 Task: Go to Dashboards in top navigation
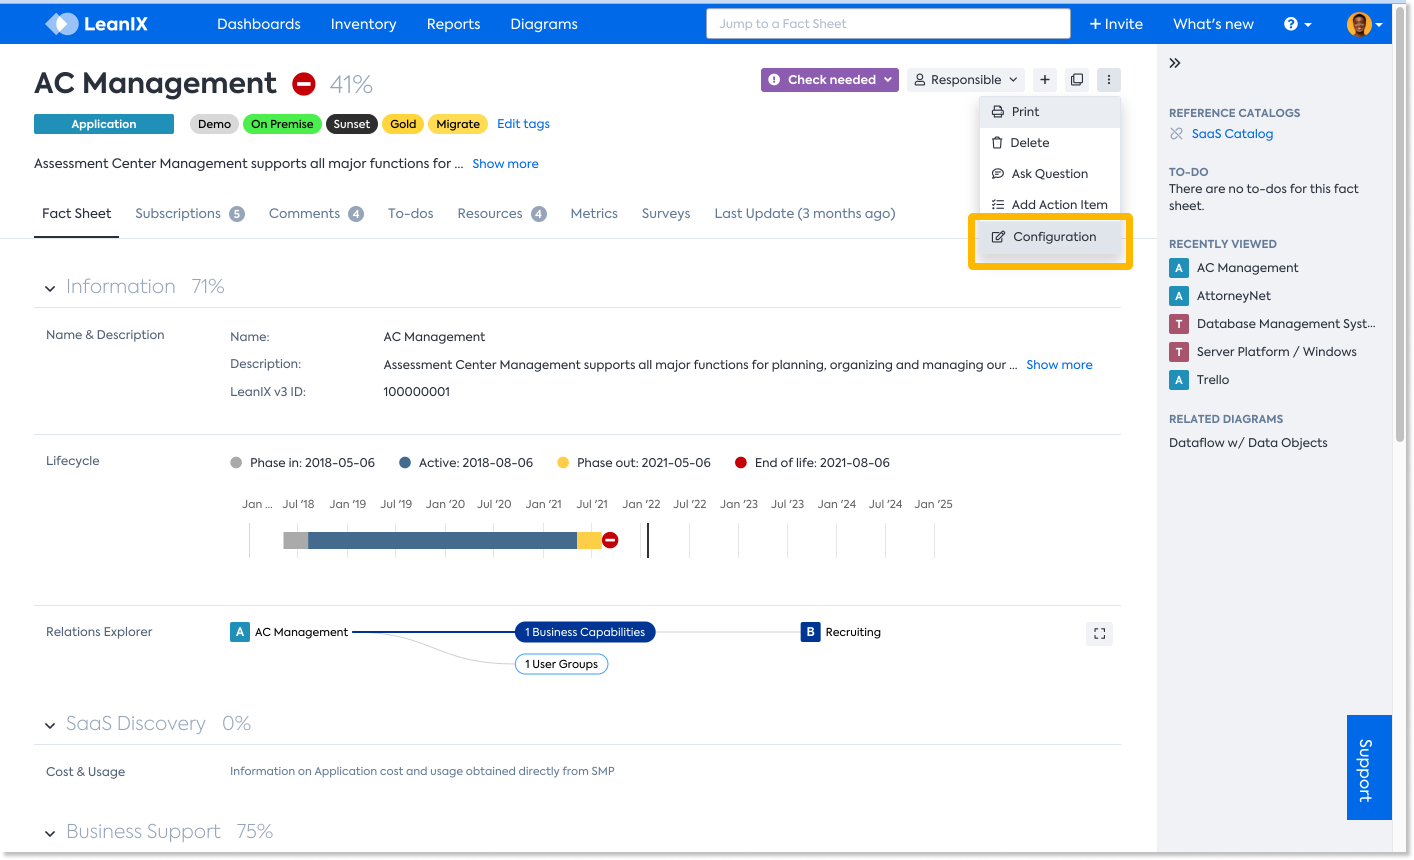point(259,24)
